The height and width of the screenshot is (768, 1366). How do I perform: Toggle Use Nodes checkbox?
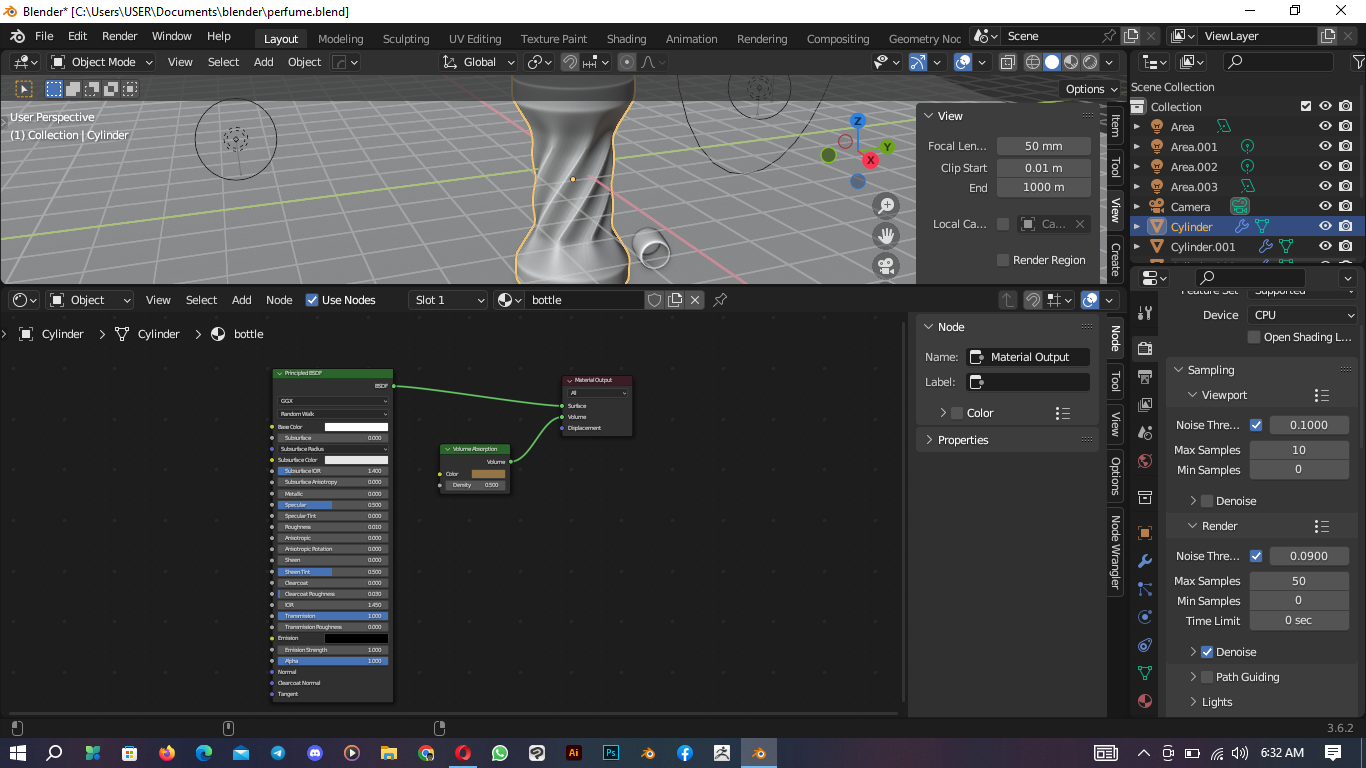click(312, 300)
